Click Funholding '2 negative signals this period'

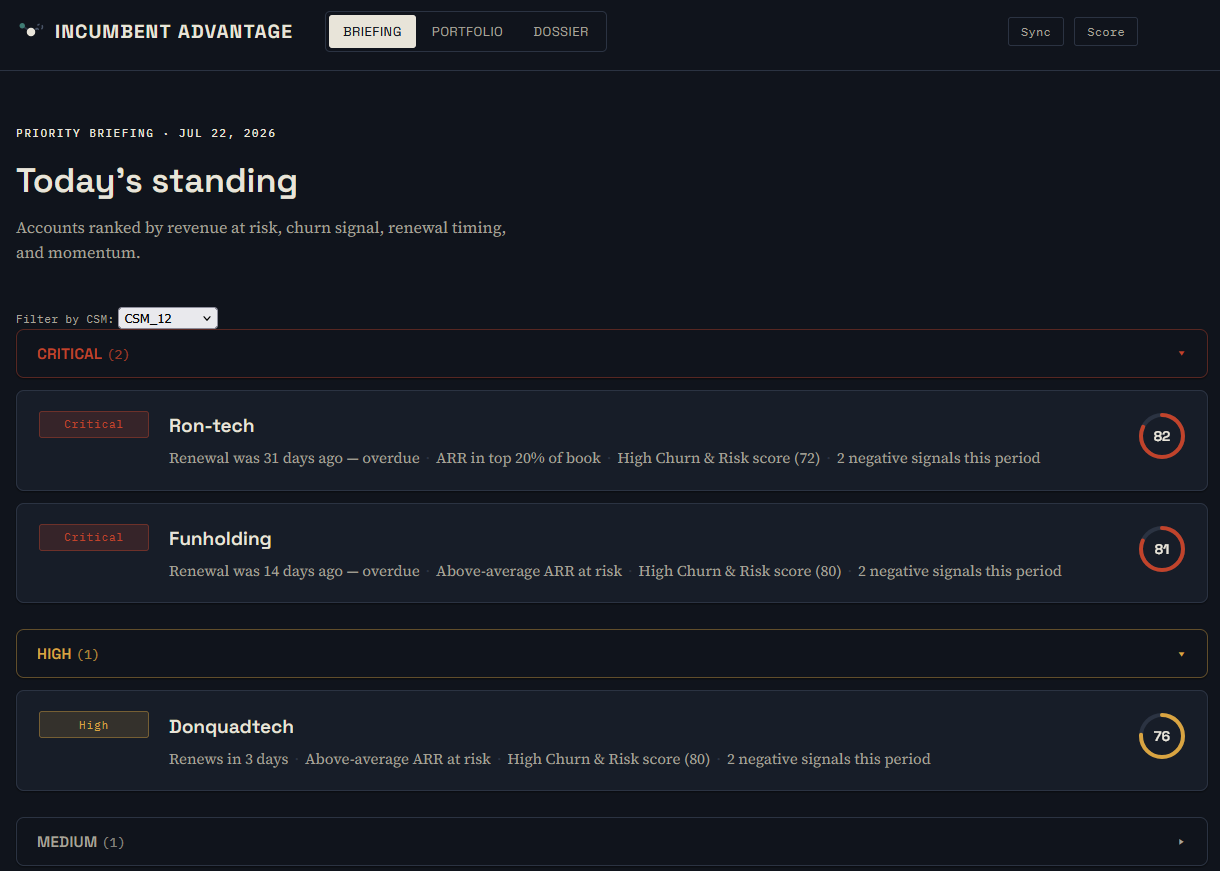pyautogui.click(x=960, y=571)
